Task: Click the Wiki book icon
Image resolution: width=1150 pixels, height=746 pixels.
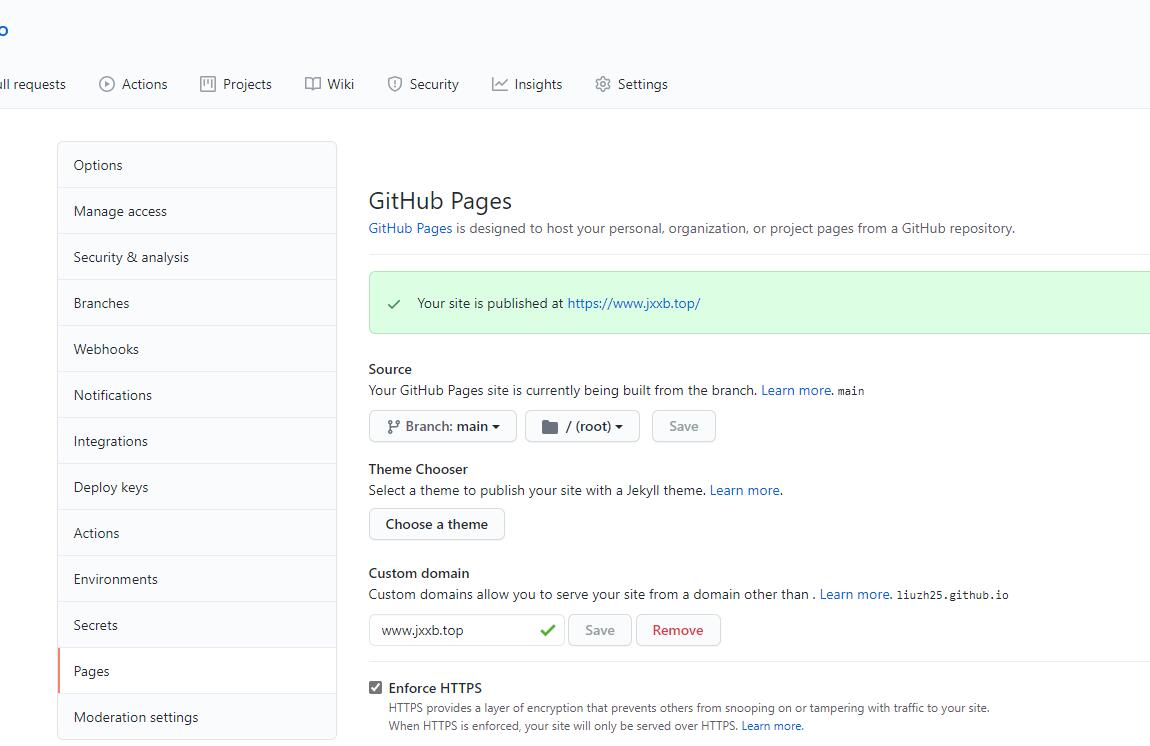Action: 313,85
